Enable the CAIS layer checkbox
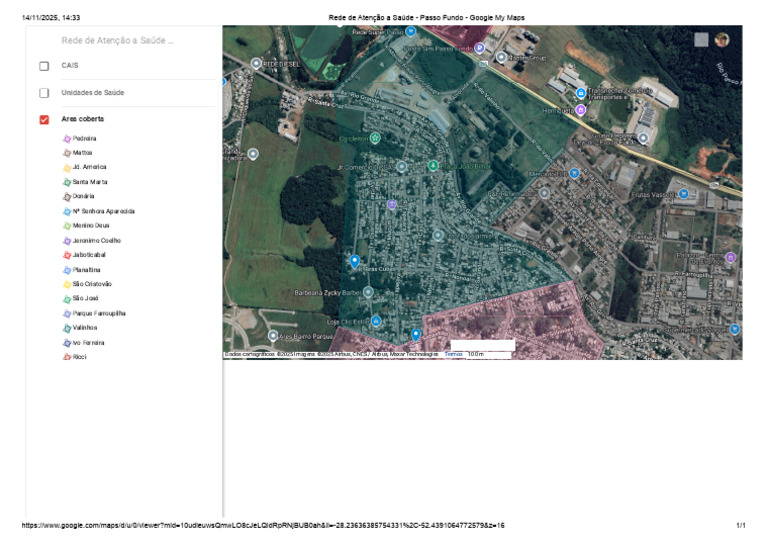The width and height of the screenshot is (768, 543). coord(44,66)
